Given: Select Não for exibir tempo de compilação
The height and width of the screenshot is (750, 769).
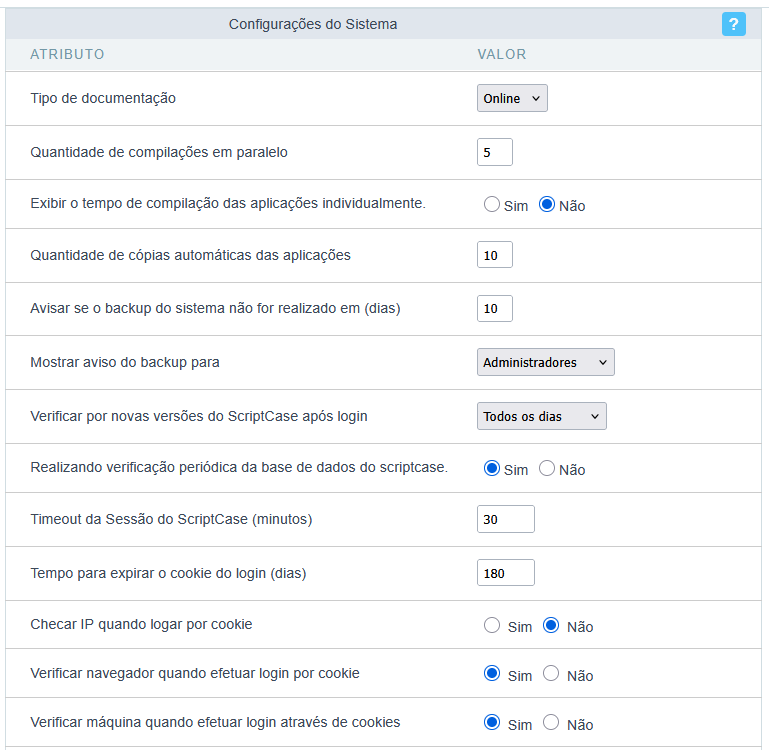Looking at the screenshot, I should pos(546,204).
